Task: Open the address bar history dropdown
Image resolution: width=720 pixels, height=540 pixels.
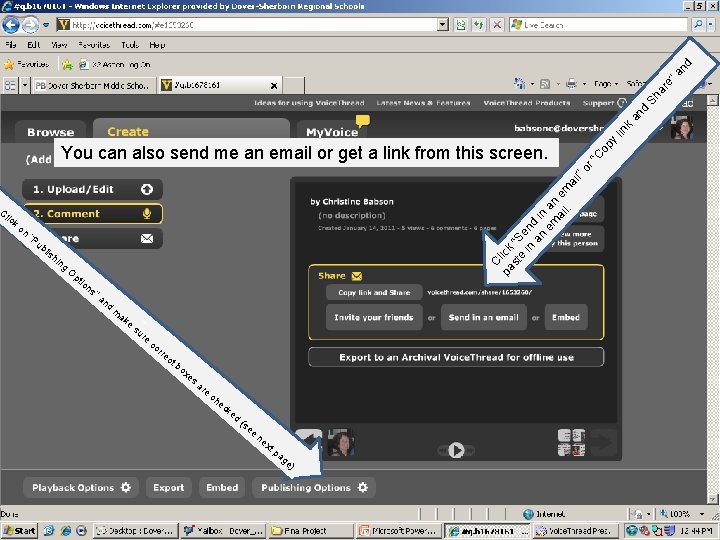Action: point(443,25)
